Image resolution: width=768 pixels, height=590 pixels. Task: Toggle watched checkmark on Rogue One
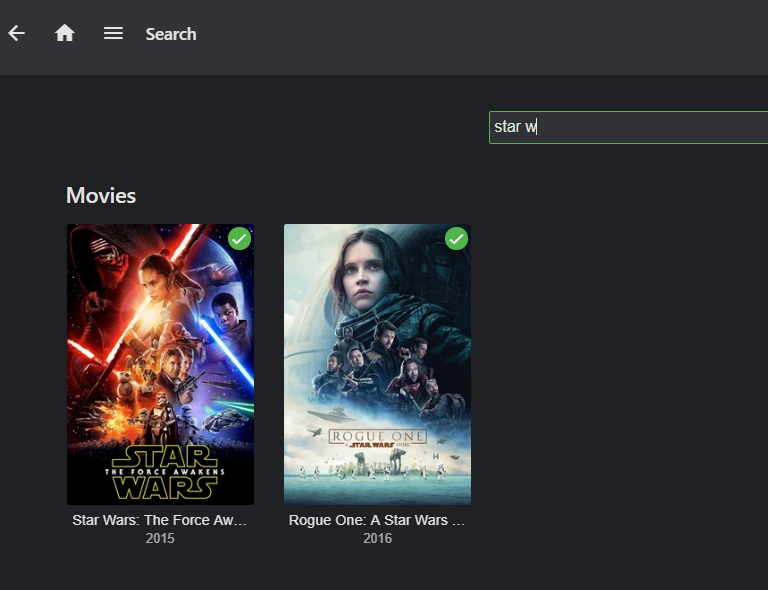[x=456, y=239]
